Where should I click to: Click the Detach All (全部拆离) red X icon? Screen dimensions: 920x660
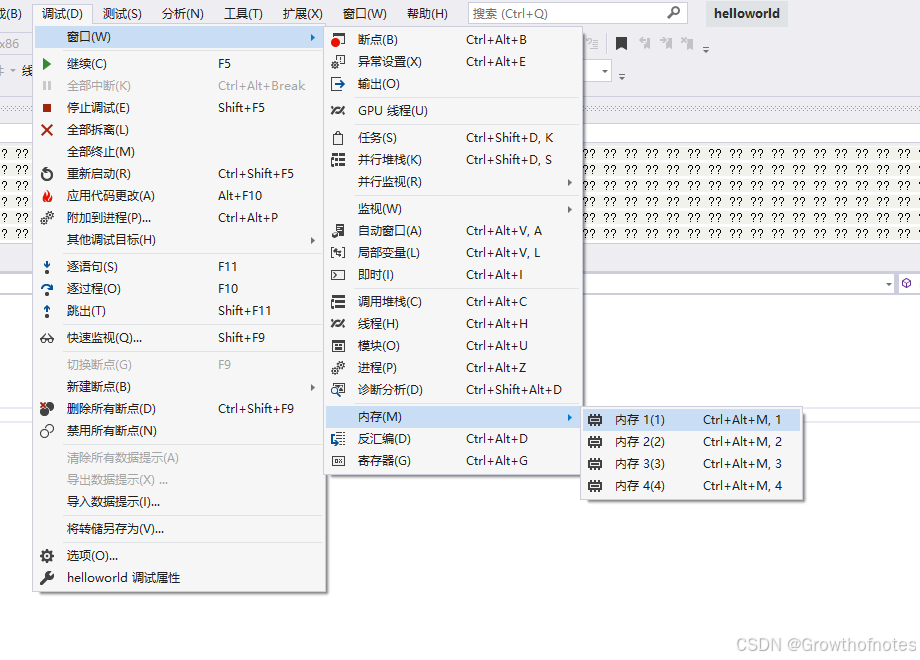click(x=47, y=130)
